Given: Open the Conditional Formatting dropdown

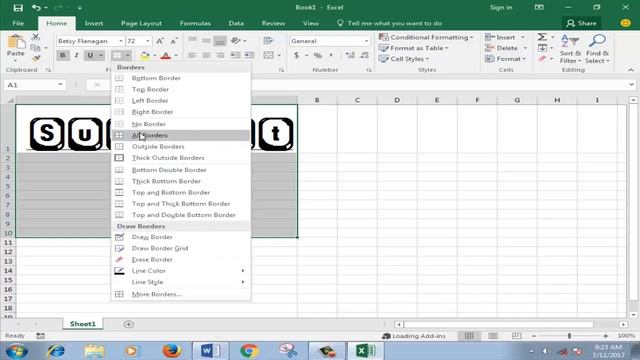Looking at the screenshot, I should 426,37.
